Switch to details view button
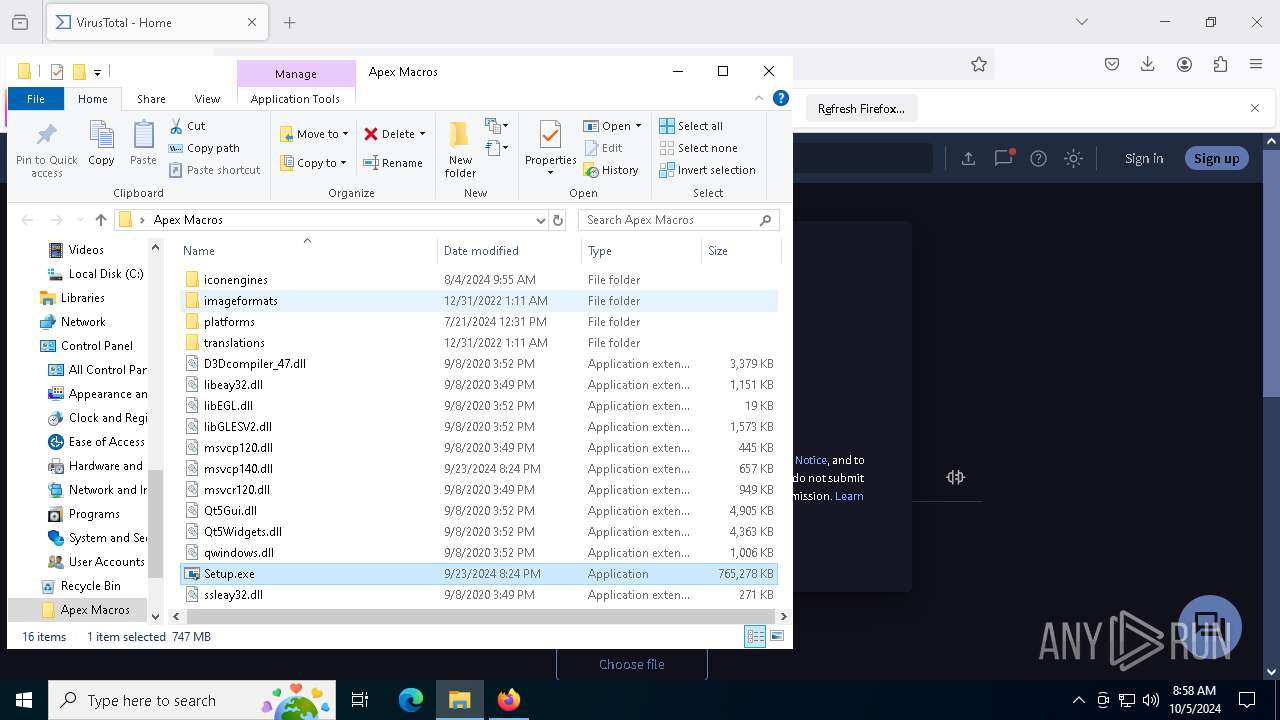 click(756, 636)
